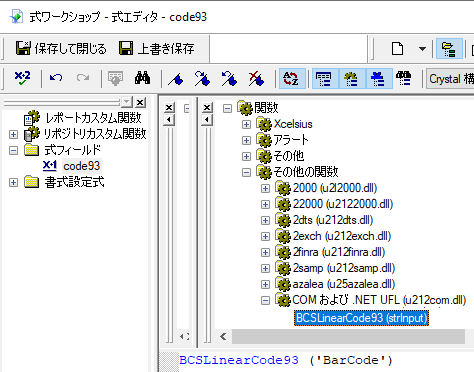Image resolution: width=474 pixels, height=372 pixels.
Task: Expand the その他 function group
Action: pyautogui.click(x=246, y=156)
